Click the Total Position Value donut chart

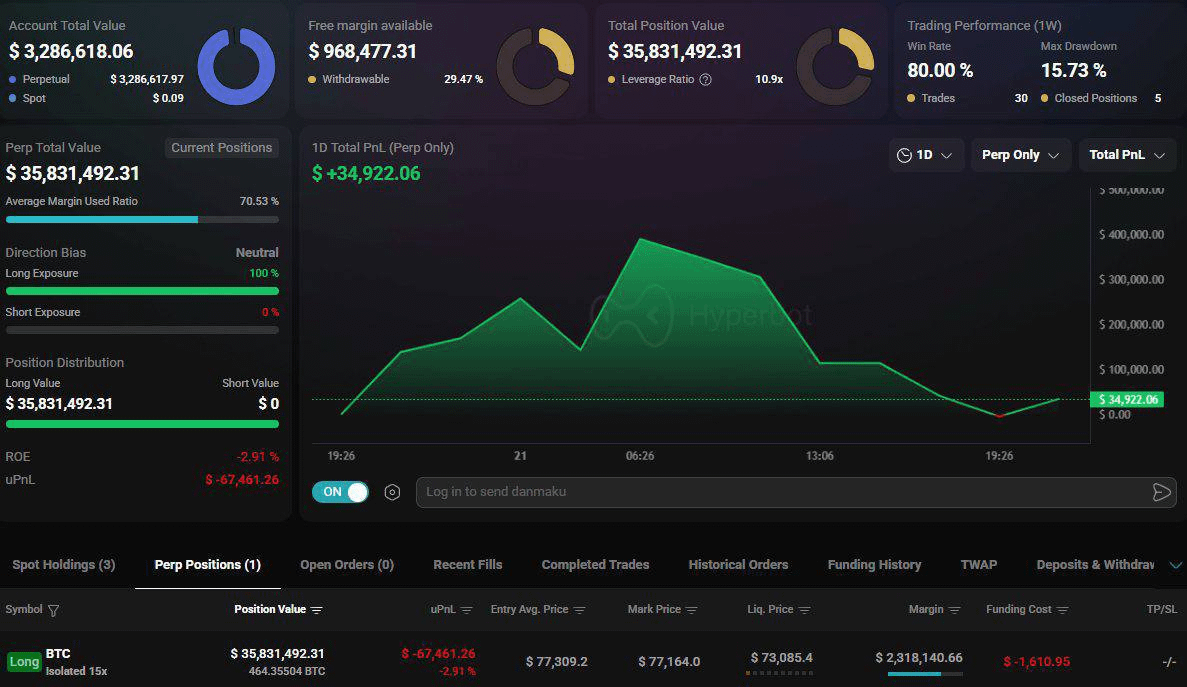click(x=835, y=66)
